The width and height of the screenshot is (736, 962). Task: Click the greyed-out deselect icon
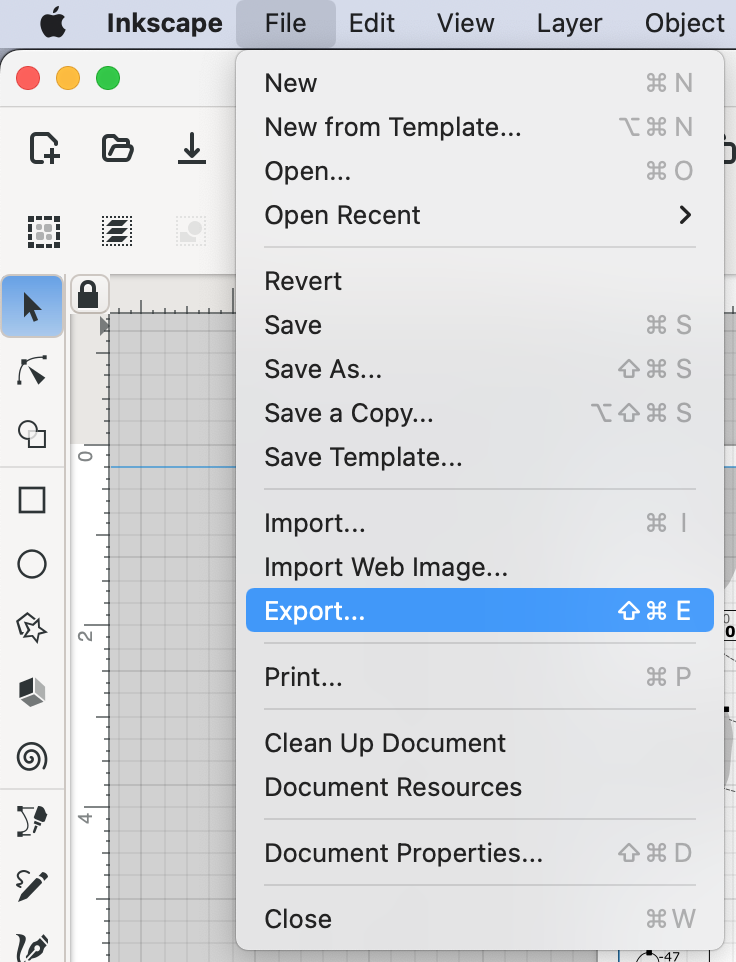click(191, 231)
